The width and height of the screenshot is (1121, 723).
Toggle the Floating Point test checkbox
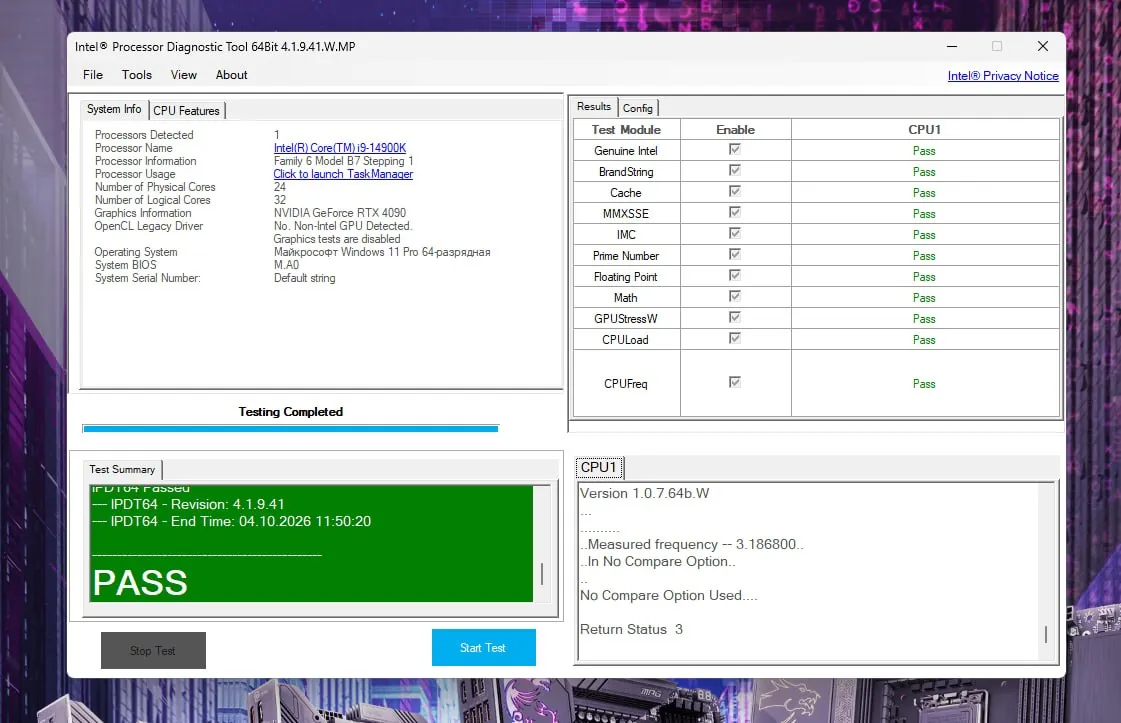pyautogui.click(x=734, y=275)
